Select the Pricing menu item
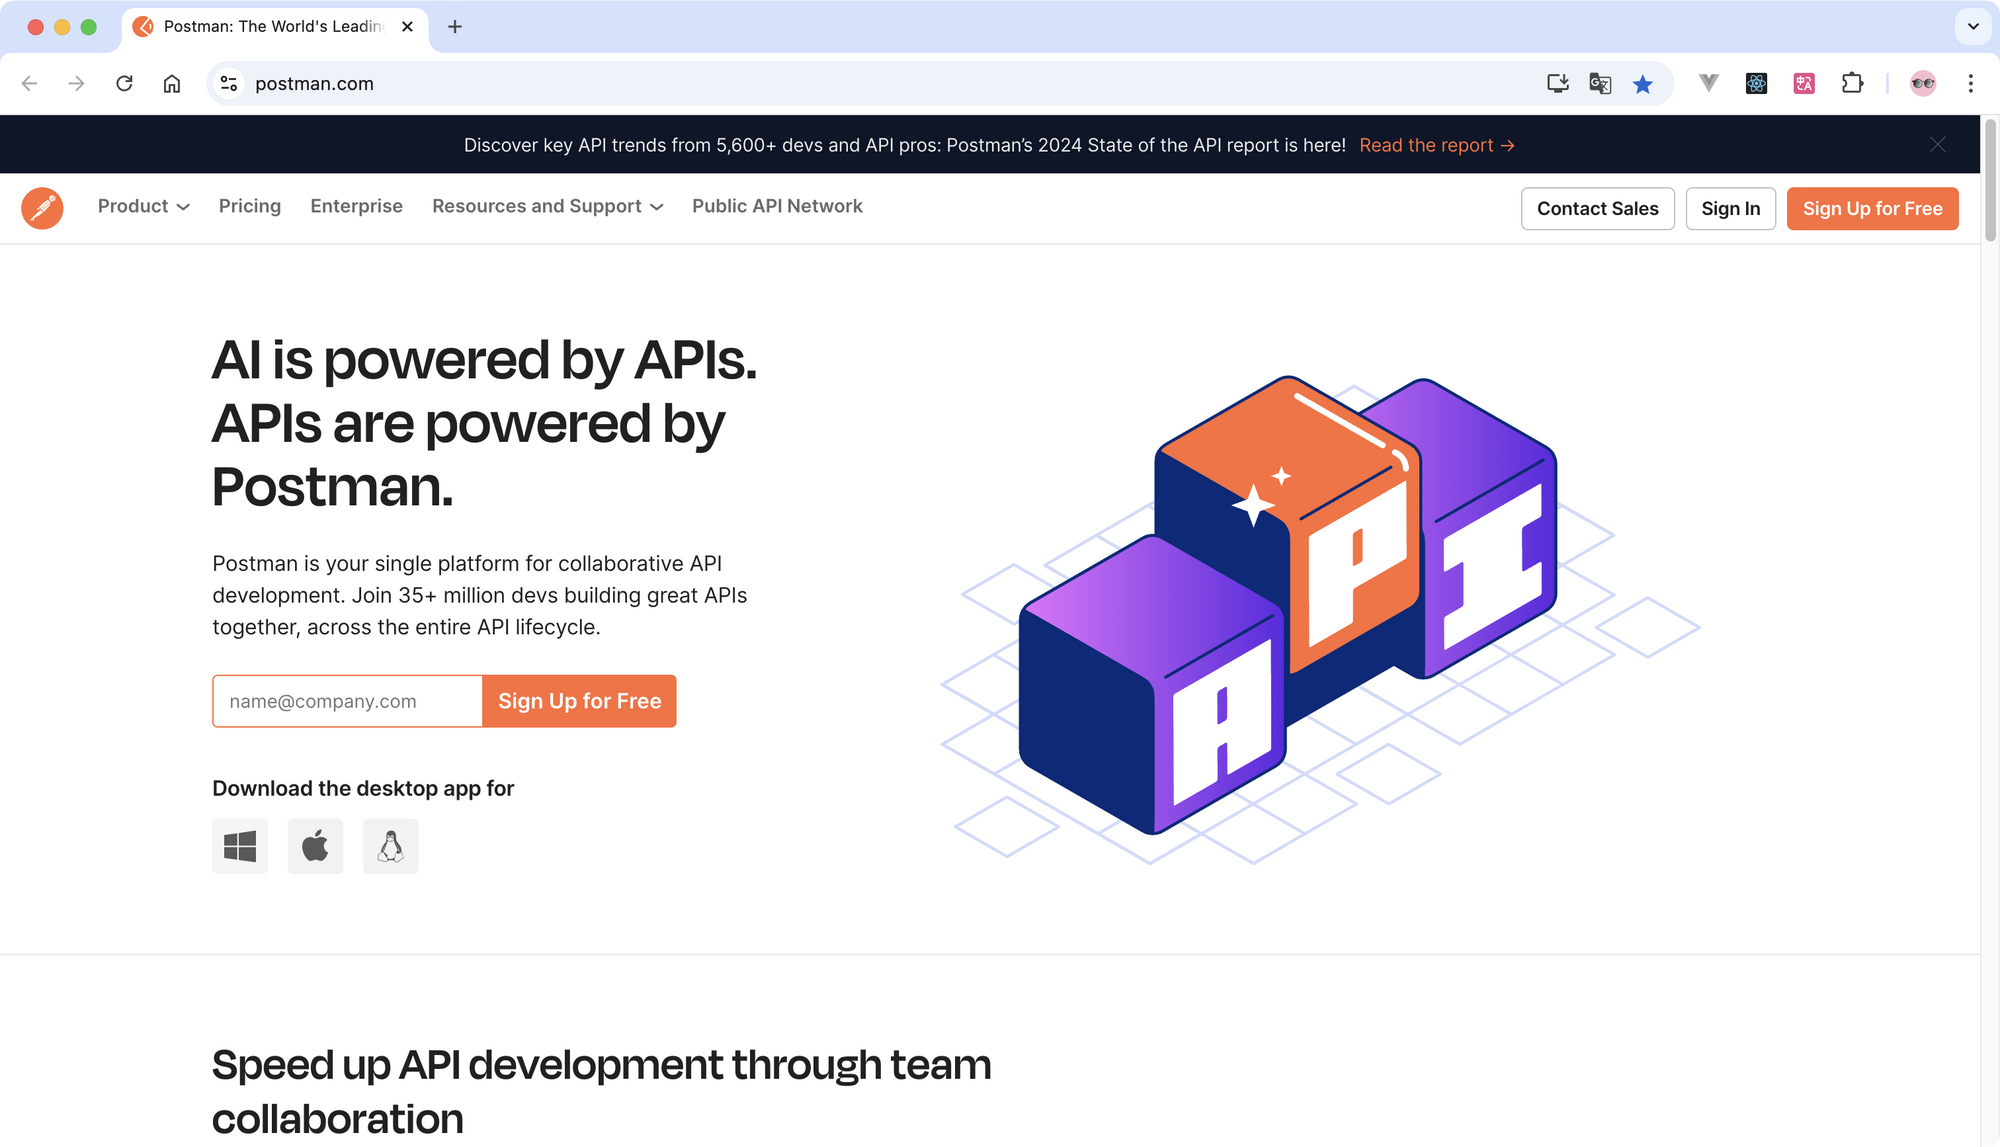This screenshot has height=1147, width=2000. click(249, 206)
